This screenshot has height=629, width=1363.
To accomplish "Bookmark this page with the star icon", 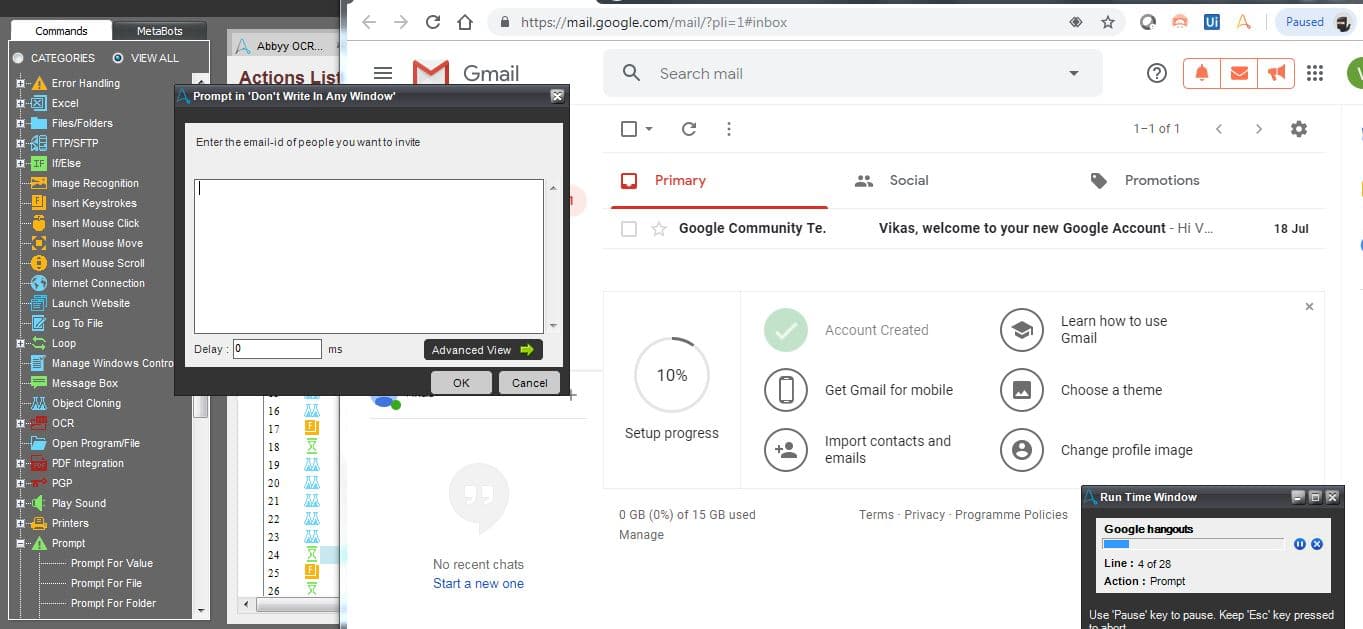I will click(1108, 22).
